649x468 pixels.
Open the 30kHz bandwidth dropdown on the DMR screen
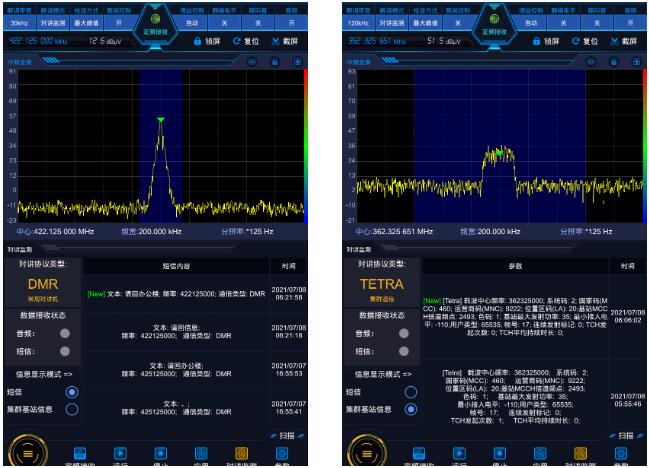point(20,20)
